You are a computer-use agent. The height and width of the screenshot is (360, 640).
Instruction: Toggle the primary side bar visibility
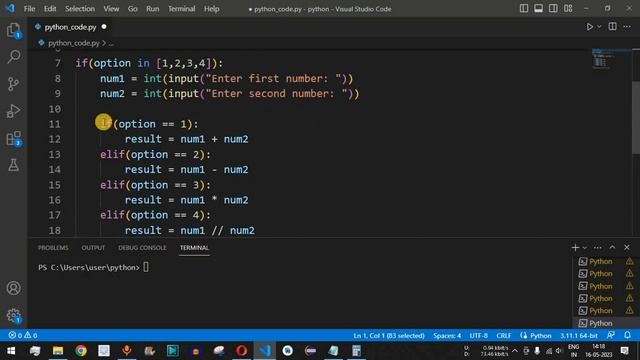[524, 9]
